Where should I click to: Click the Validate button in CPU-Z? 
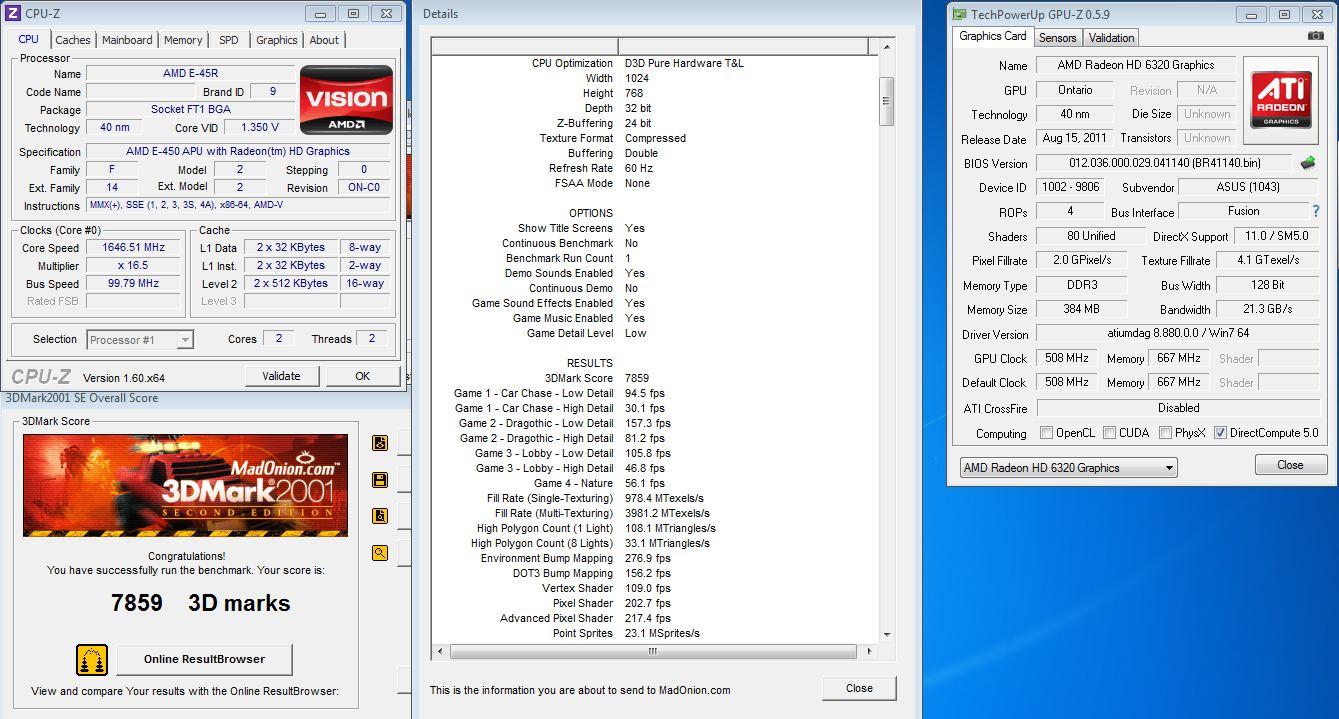(x=281, y=376)
